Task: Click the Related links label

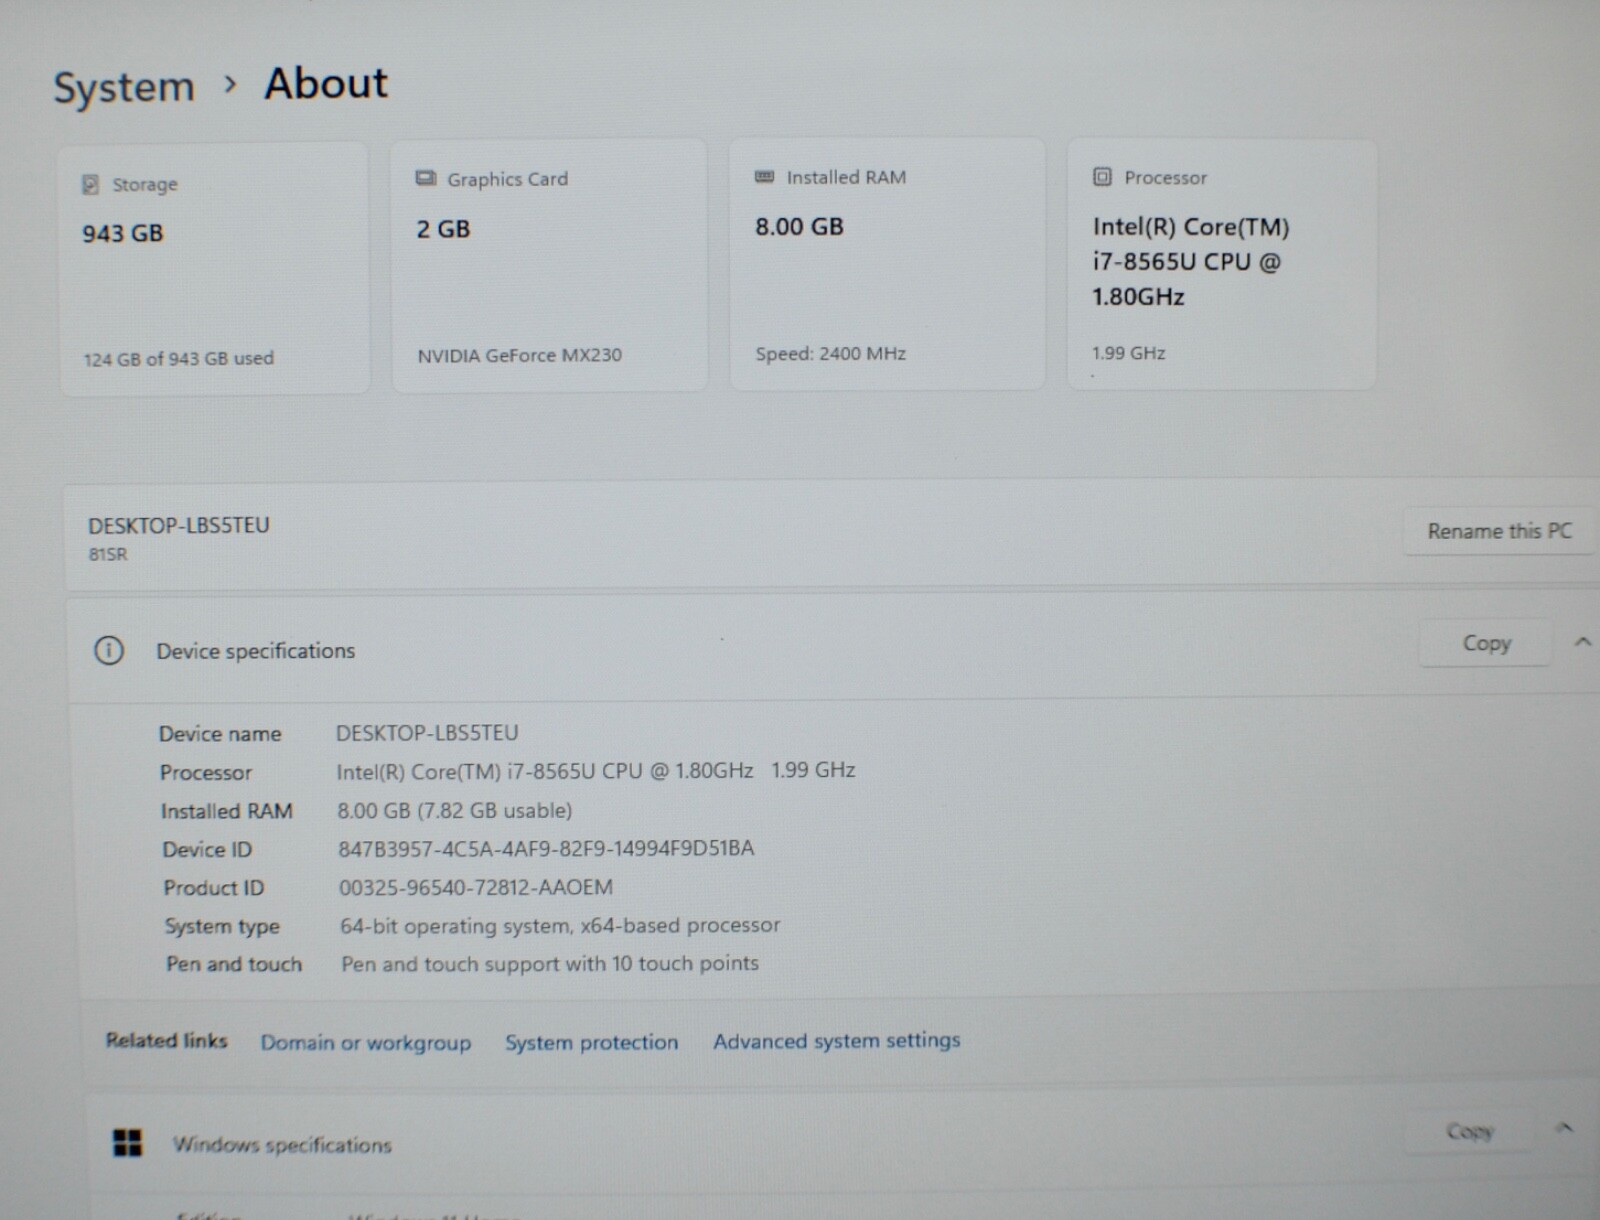Action: pyautogui.click(x=167, y=1041)
